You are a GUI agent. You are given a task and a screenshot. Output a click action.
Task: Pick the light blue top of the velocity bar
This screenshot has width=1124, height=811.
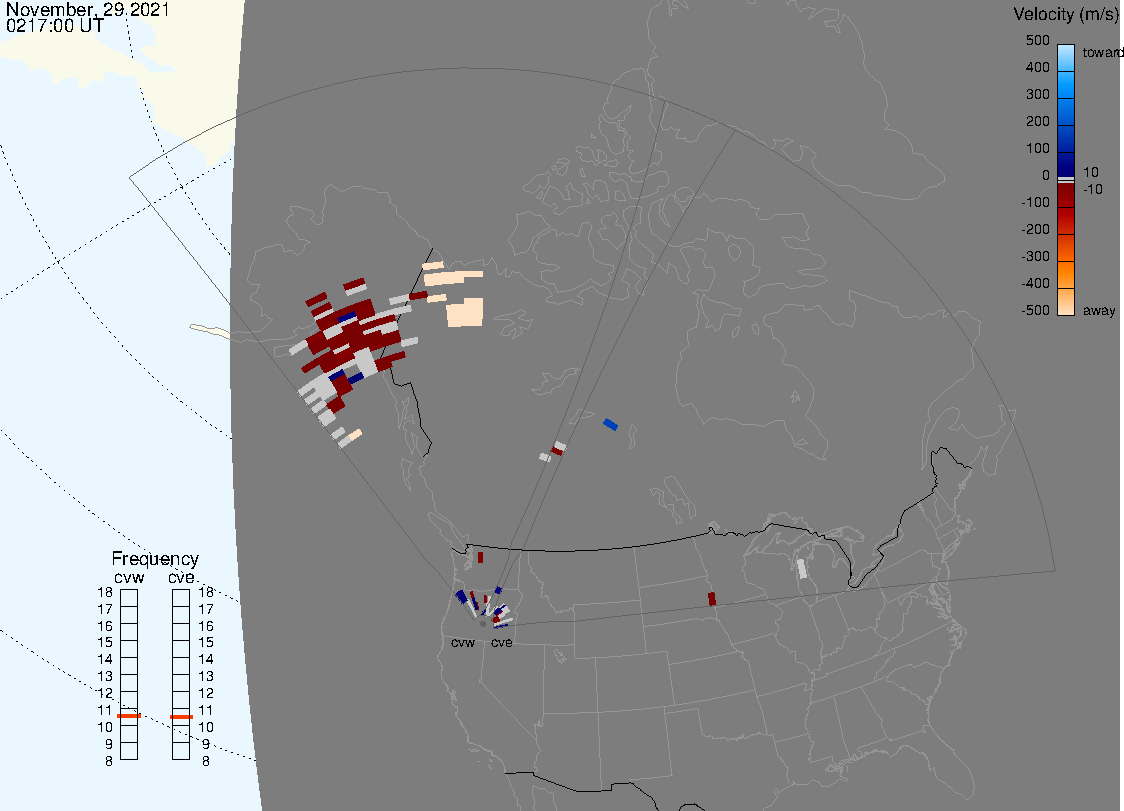(1066, 57)
